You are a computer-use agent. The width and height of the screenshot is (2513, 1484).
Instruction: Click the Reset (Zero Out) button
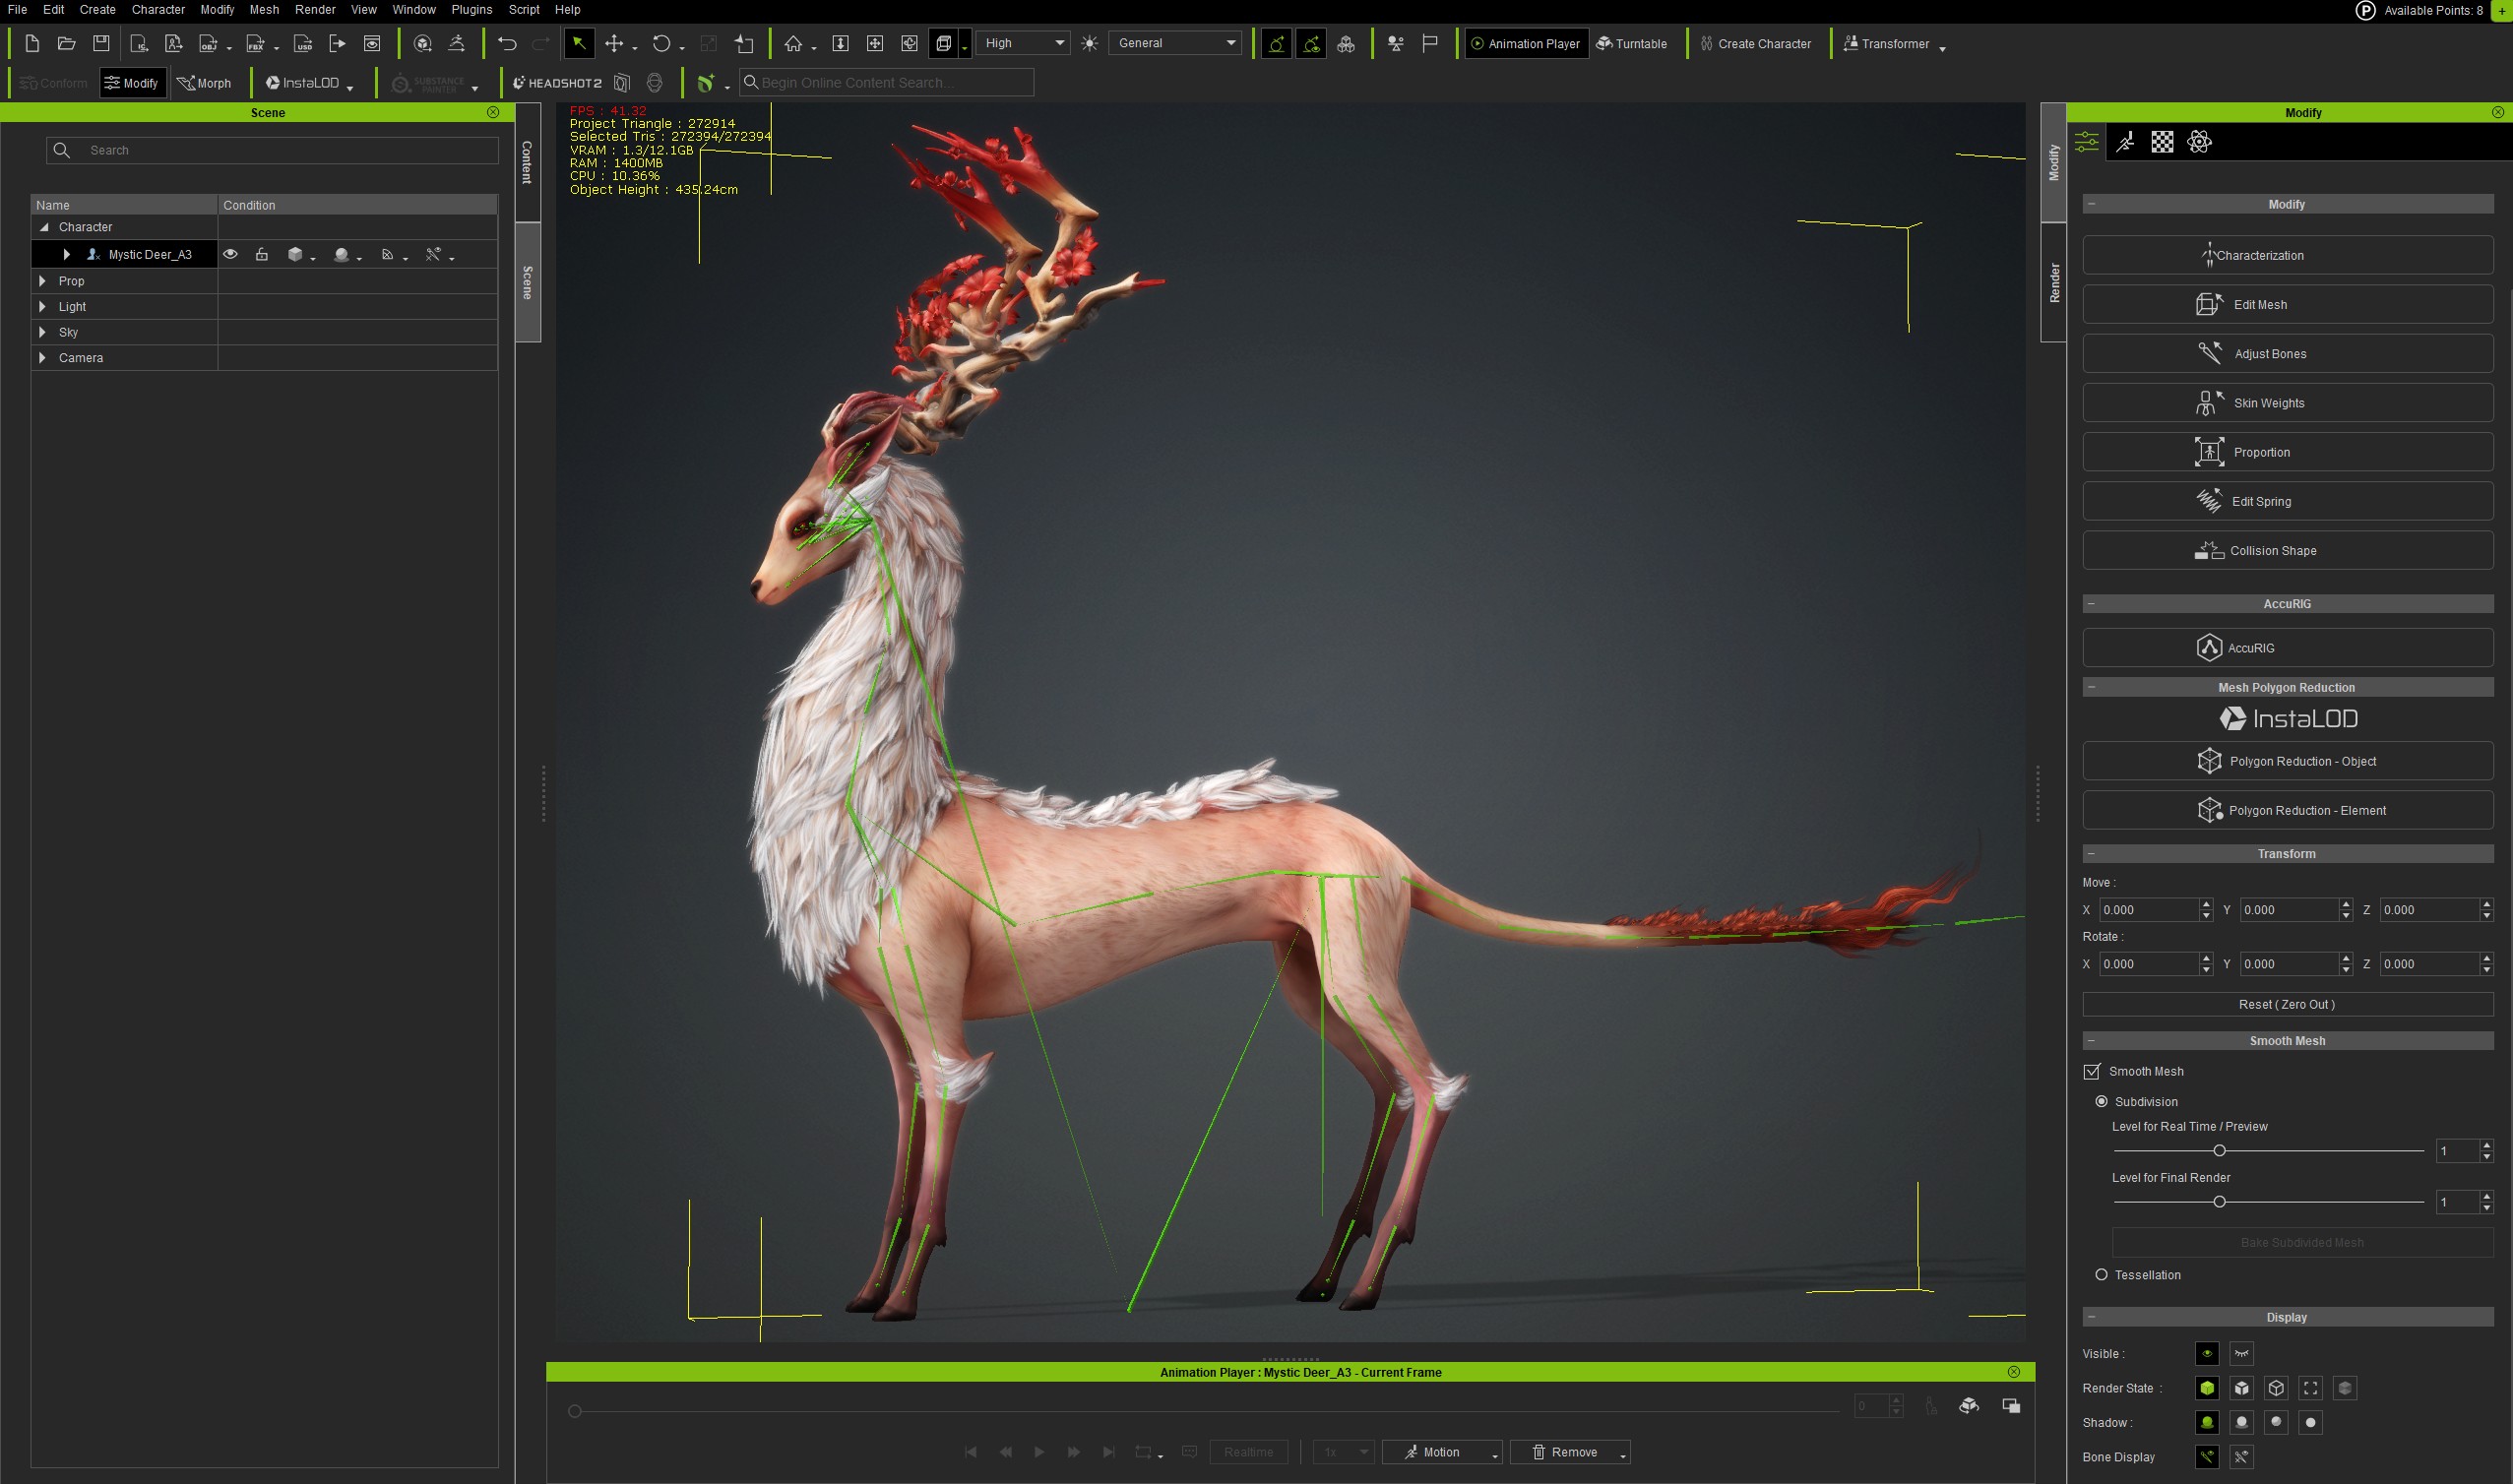point(2286,1004)
